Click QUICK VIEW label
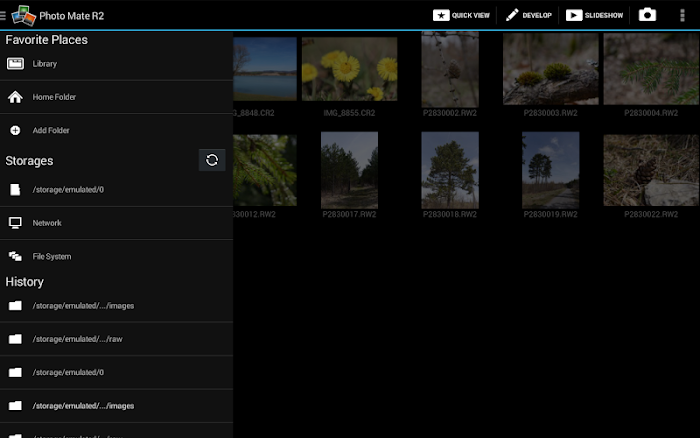This screenshot has height=438, width=700. click(x=471, y=16)
